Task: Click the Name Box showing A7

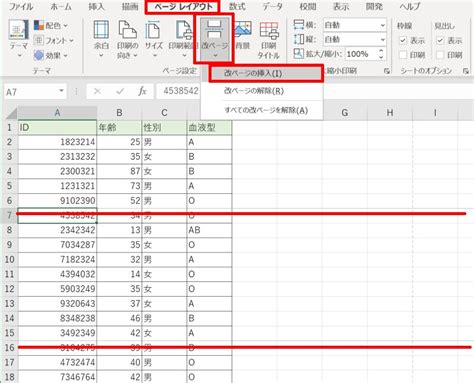Action: point(31,92)
